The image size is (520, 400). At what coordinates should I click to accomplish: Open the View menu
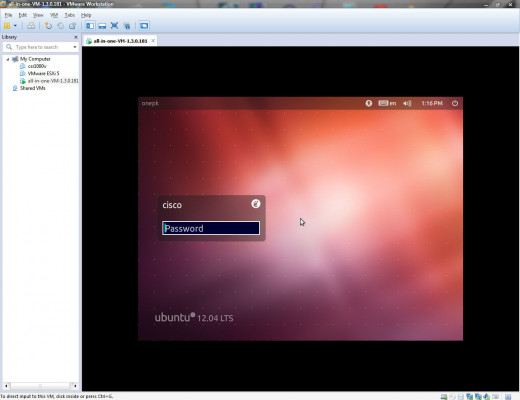point(38,15)
